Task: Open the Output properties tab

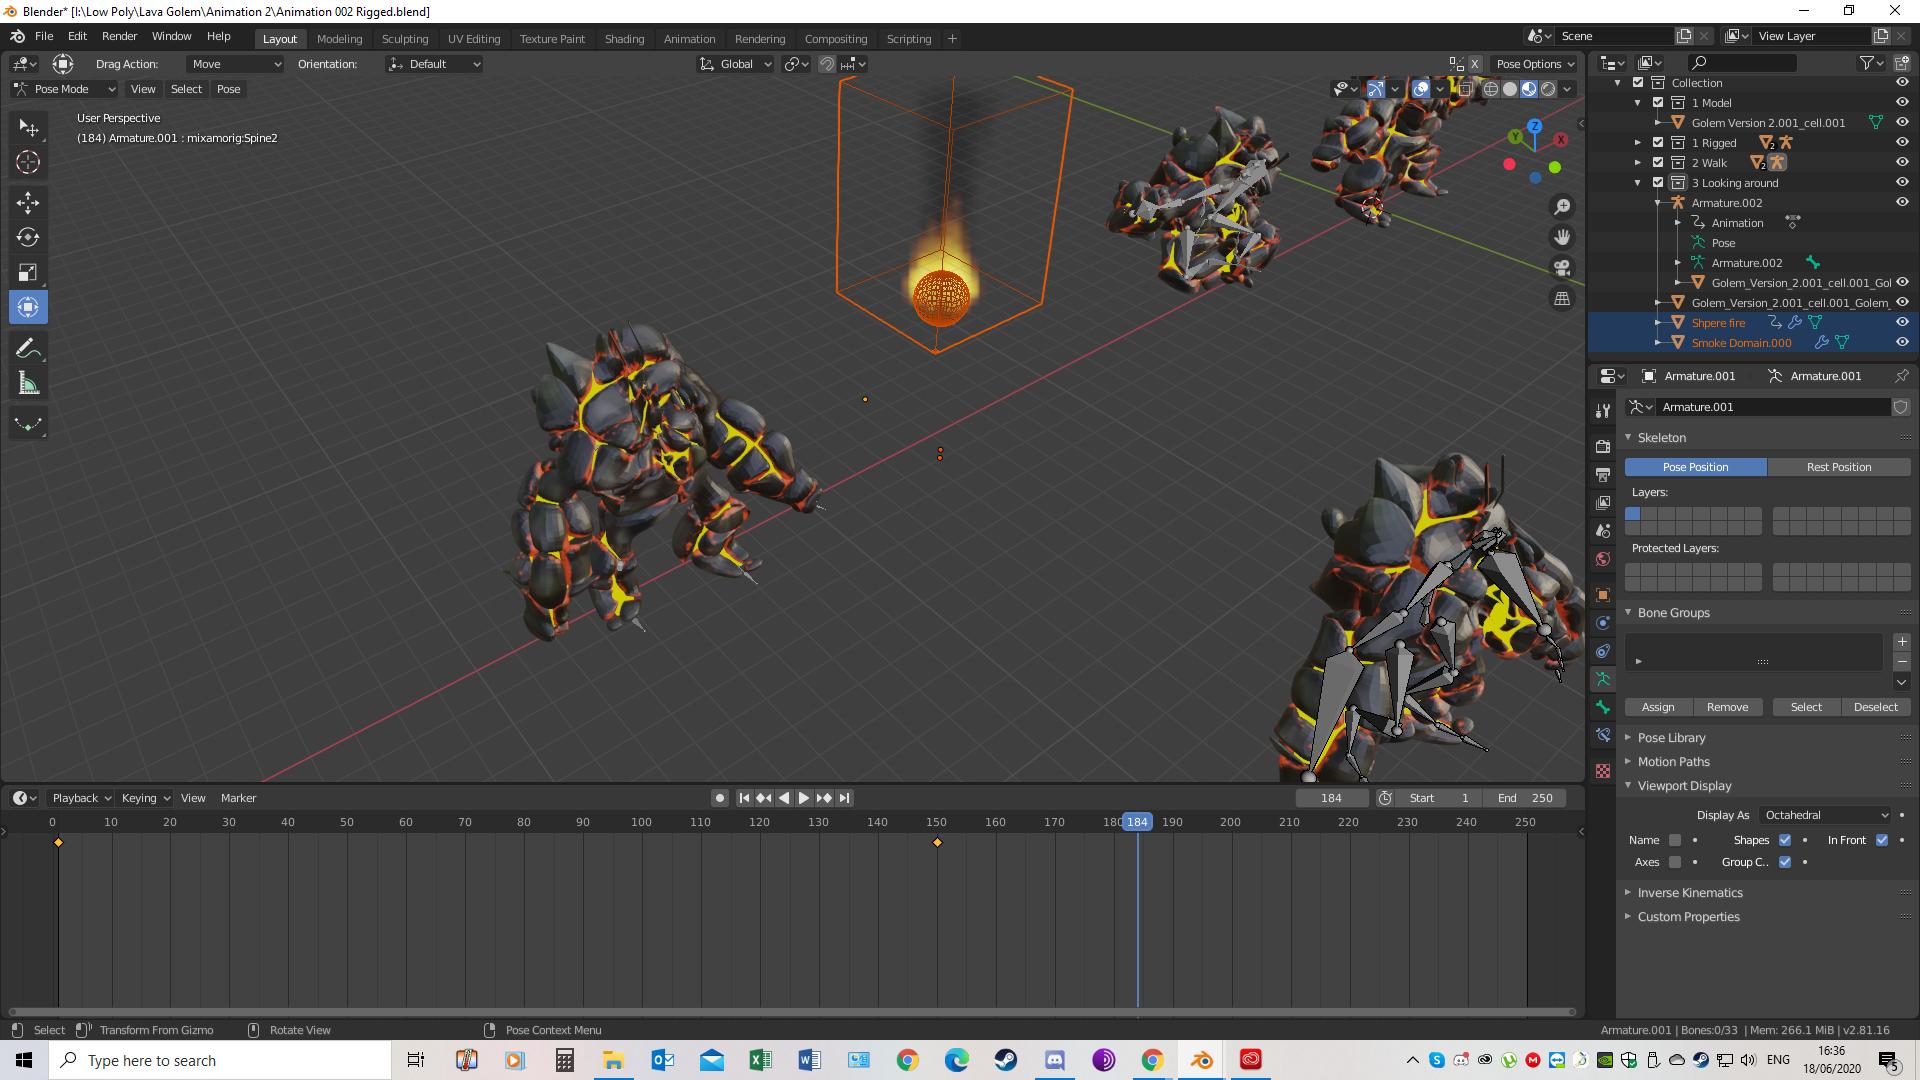Action: tap(1603, 474)
